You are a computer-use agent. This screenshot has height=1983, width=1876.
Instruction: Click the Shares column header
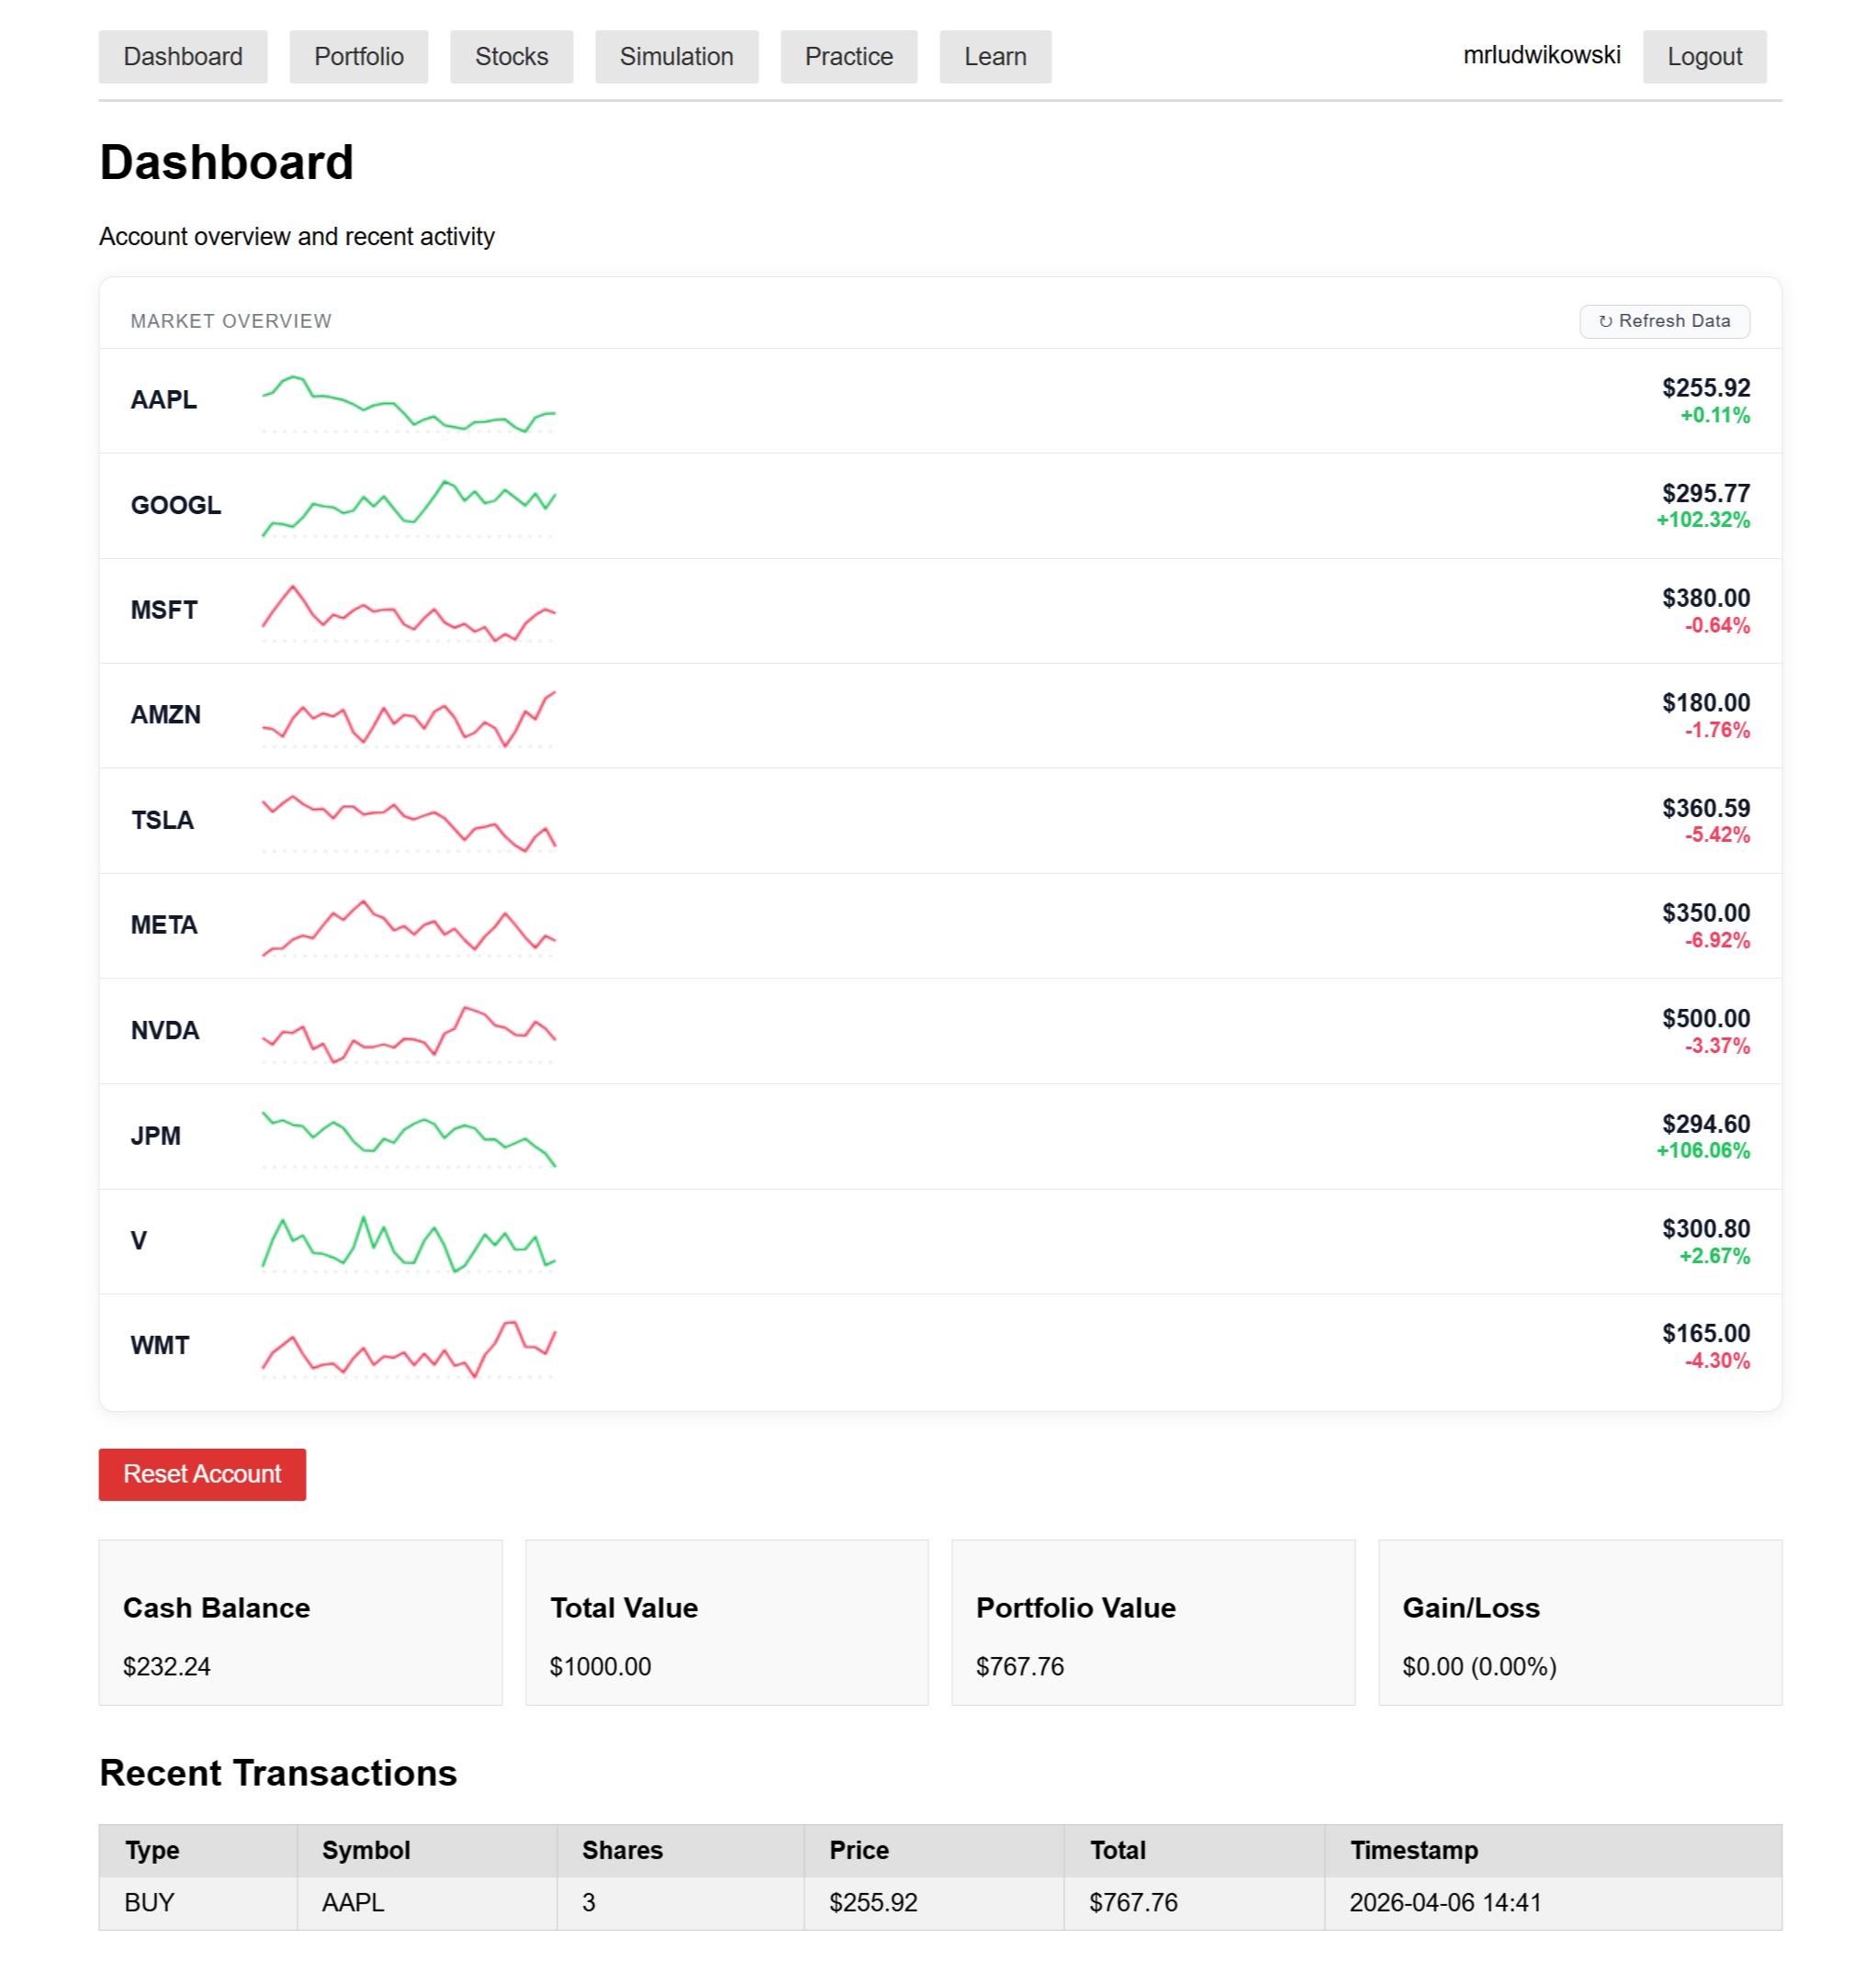(x=681, y=1851)
